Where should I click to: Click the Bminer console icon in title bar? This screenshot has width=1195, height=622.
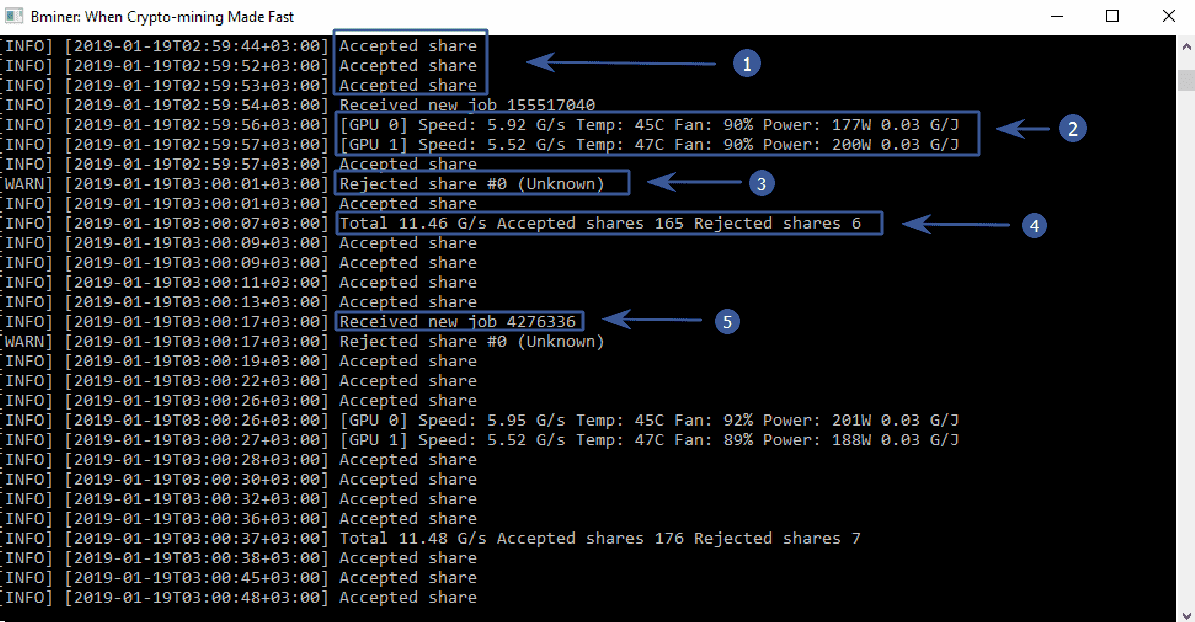(15, 17)
